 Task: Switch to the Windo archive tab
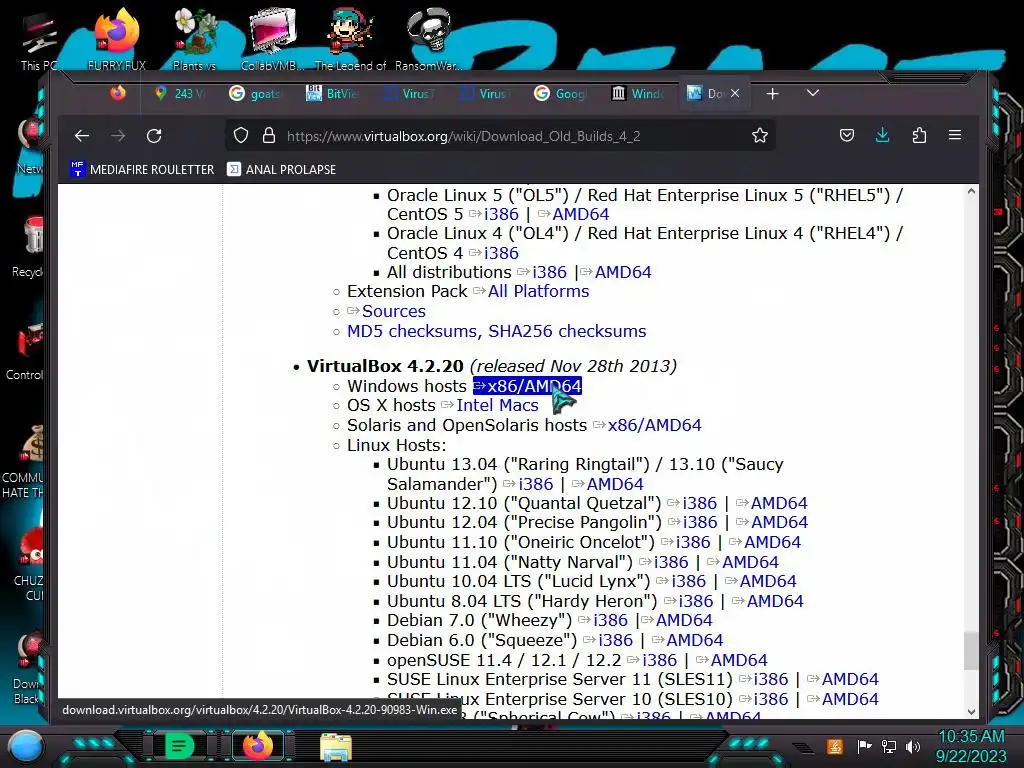click(x=637, y=93)
